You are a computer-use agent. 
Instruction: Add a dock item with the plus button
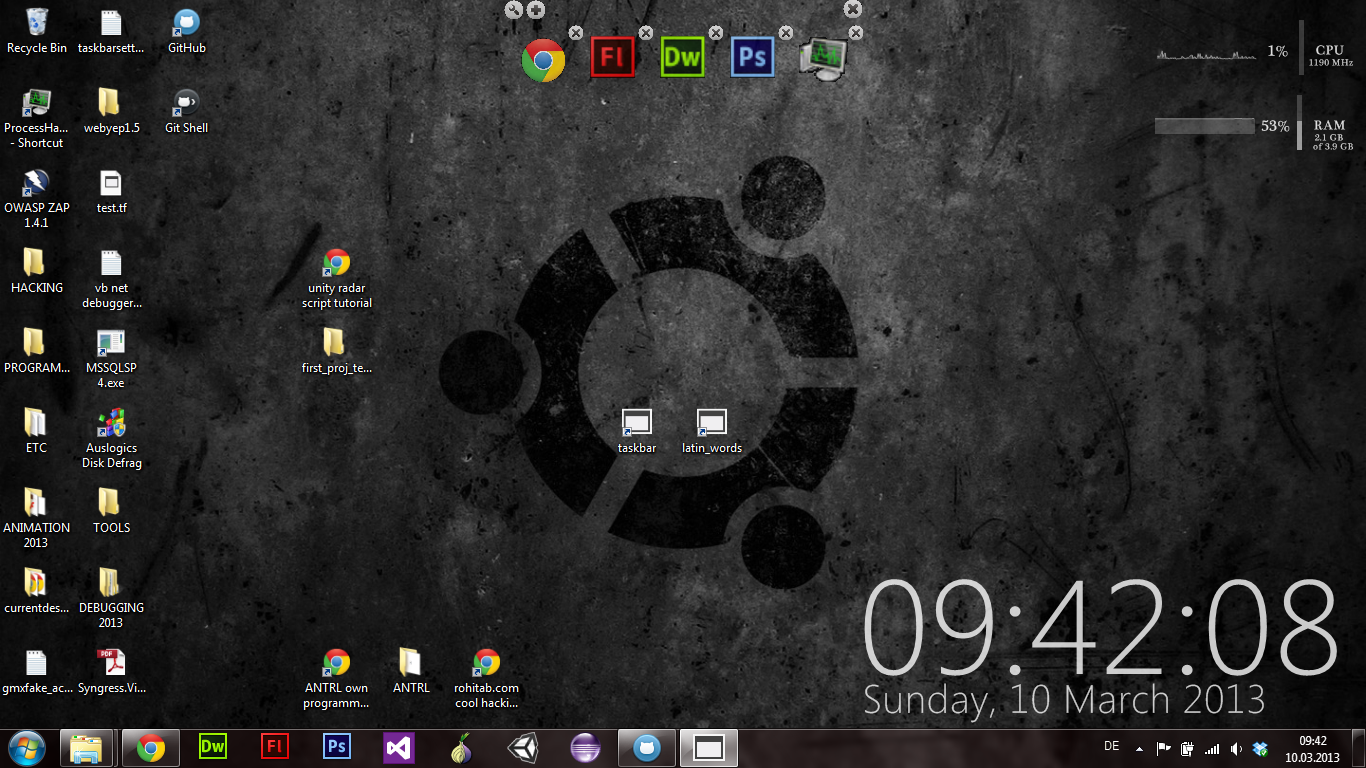tap(536, 10)
